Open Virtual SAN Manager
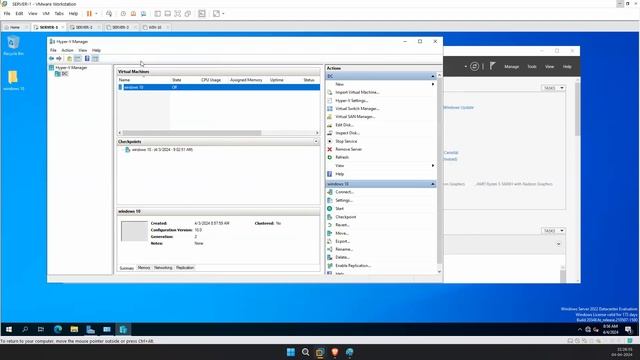Viewport: 640px width, 360px height. coord(355,117)
